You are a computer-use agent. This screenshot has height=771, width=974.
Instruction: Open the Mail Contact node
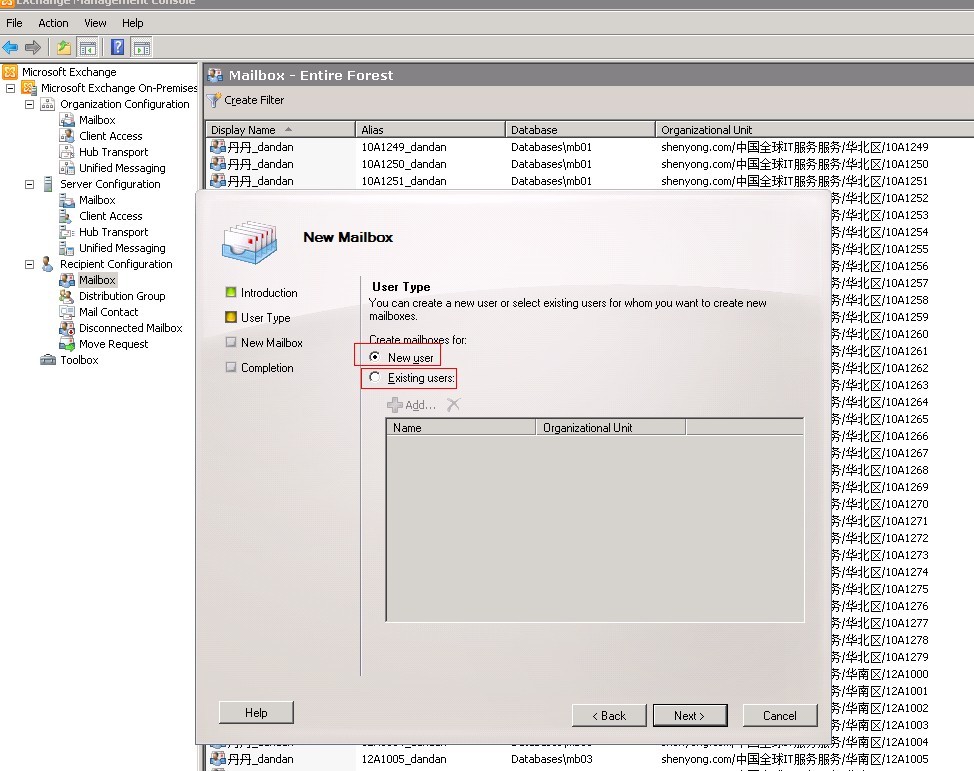(x=108, y=312)
